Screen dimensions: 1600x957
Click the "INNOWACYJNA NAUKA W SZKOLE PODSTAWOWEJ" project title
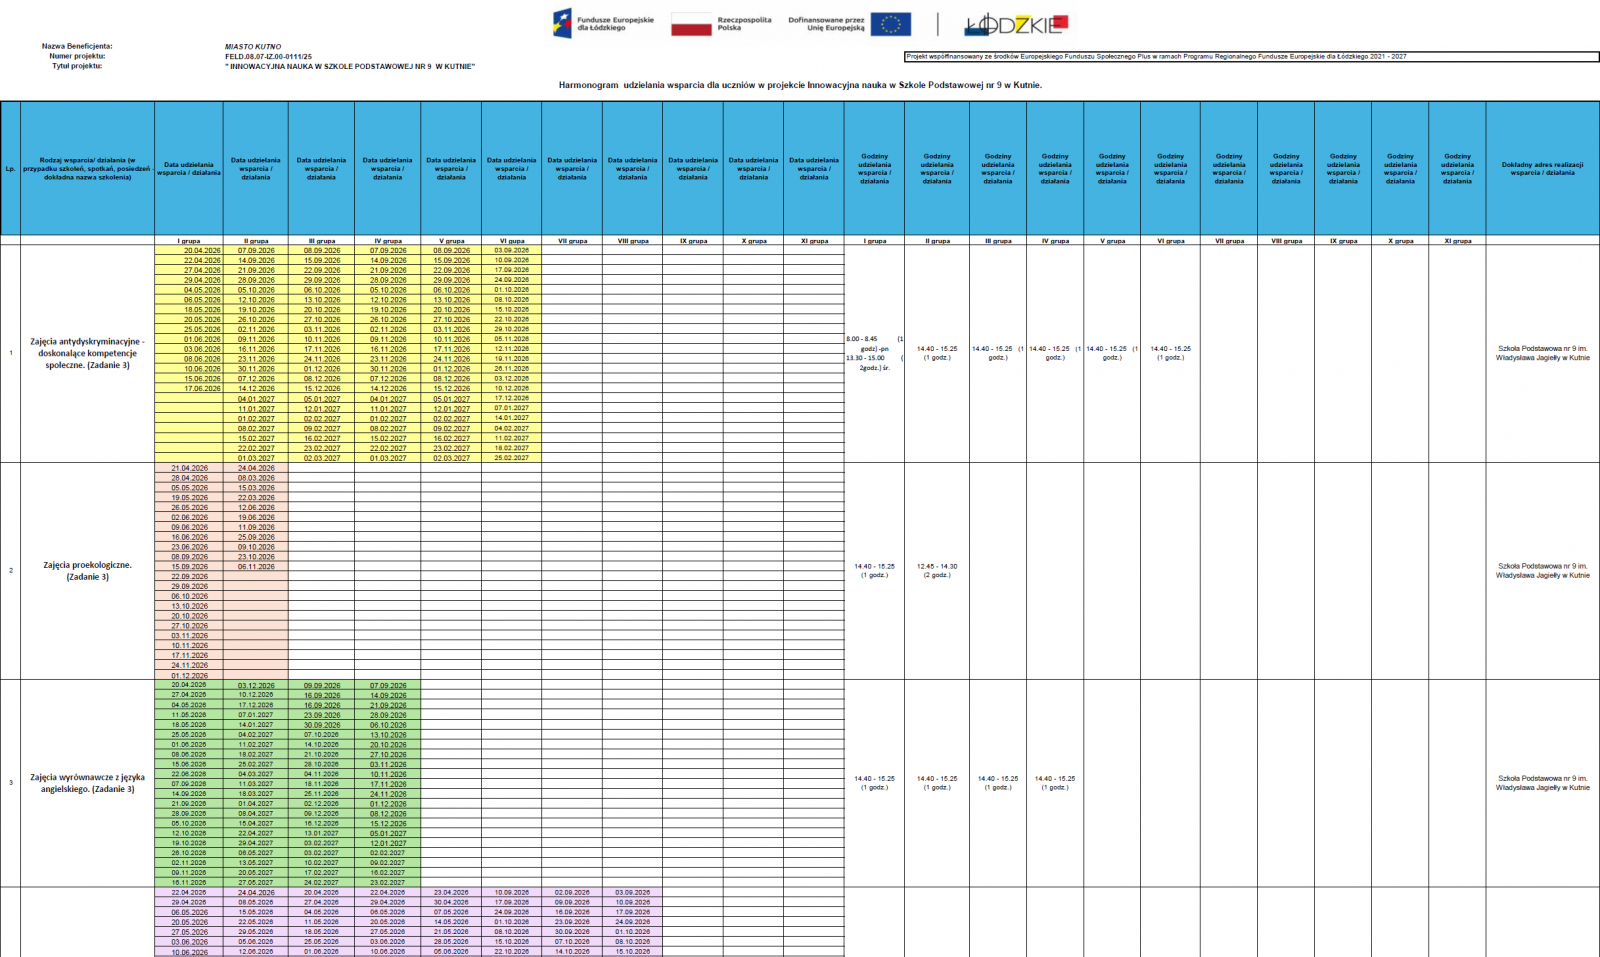pos(350,67)
